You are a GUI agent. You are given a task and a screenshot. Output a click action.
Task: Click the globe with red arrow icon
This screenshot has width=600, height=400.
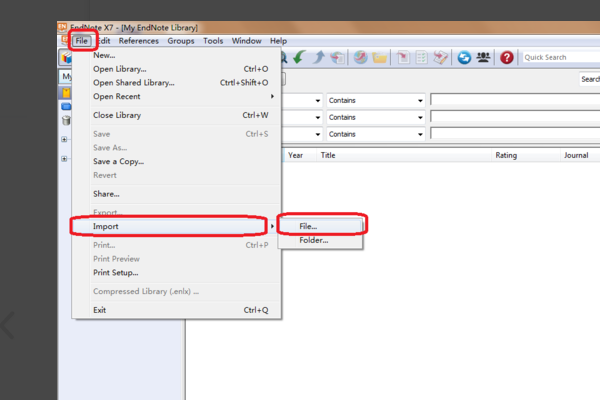click(360, 57)
